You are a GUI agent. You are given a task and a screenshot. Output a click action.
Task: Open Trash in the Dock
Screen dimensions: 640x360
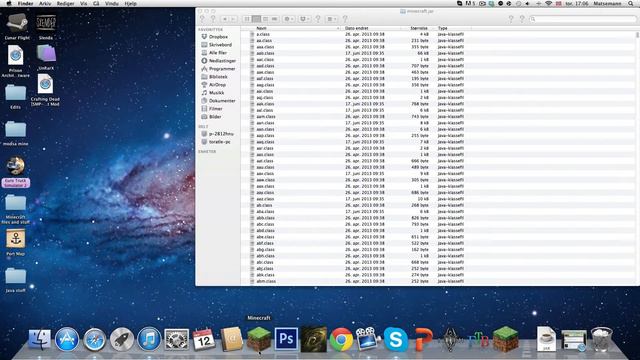(601, 339)
